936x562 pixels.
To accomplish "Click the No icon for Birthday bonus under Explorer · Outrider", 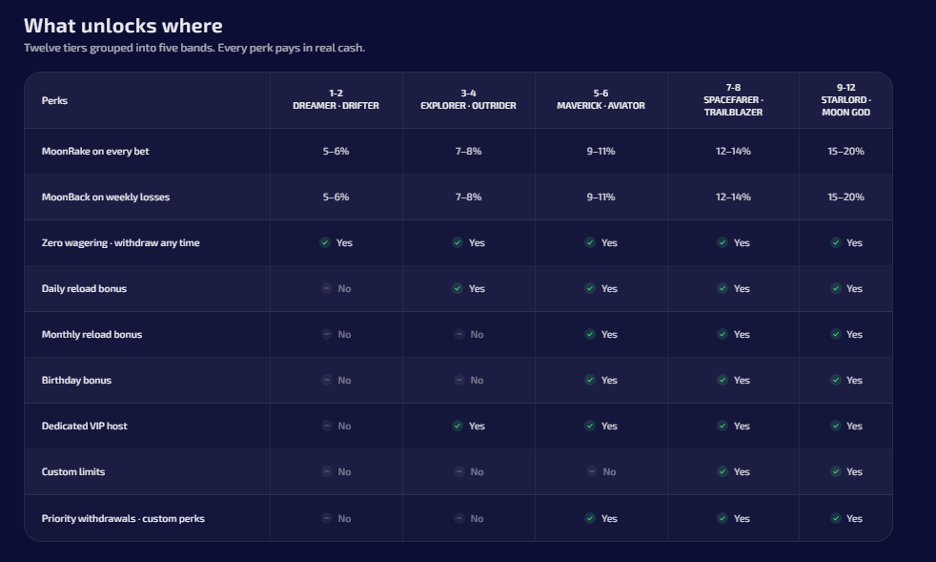I will [x=459, y=380].
